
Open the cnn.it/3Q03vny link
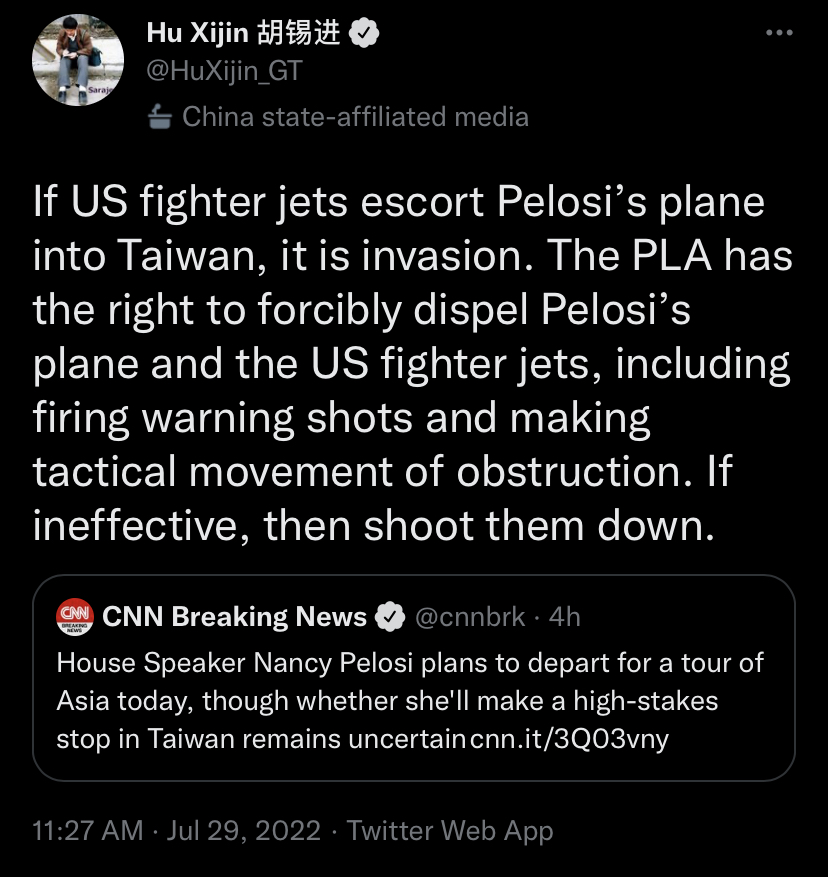[x=570, y=739]
